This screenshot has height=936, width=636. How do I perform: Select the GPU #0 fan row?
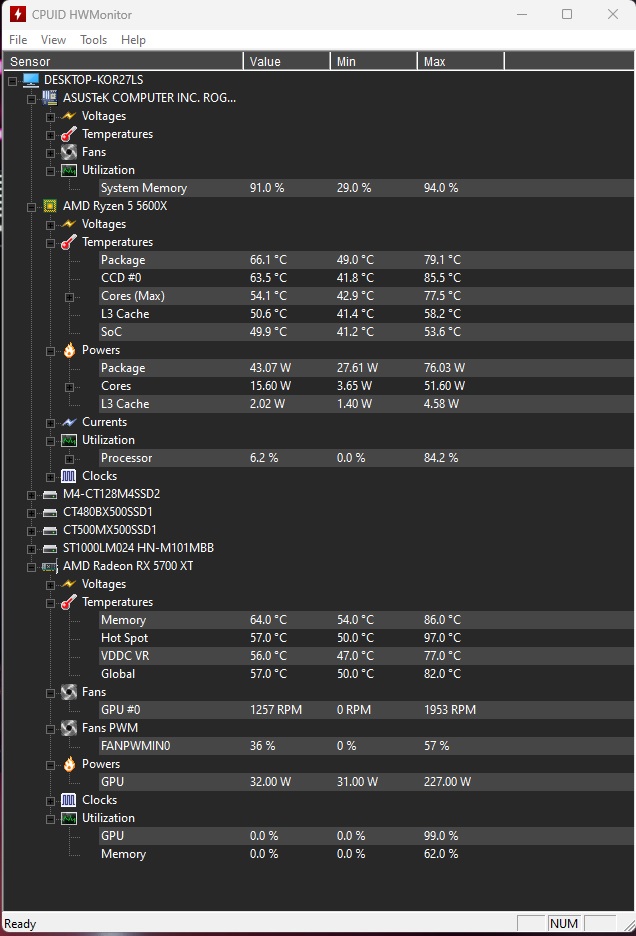coord(366,710)
